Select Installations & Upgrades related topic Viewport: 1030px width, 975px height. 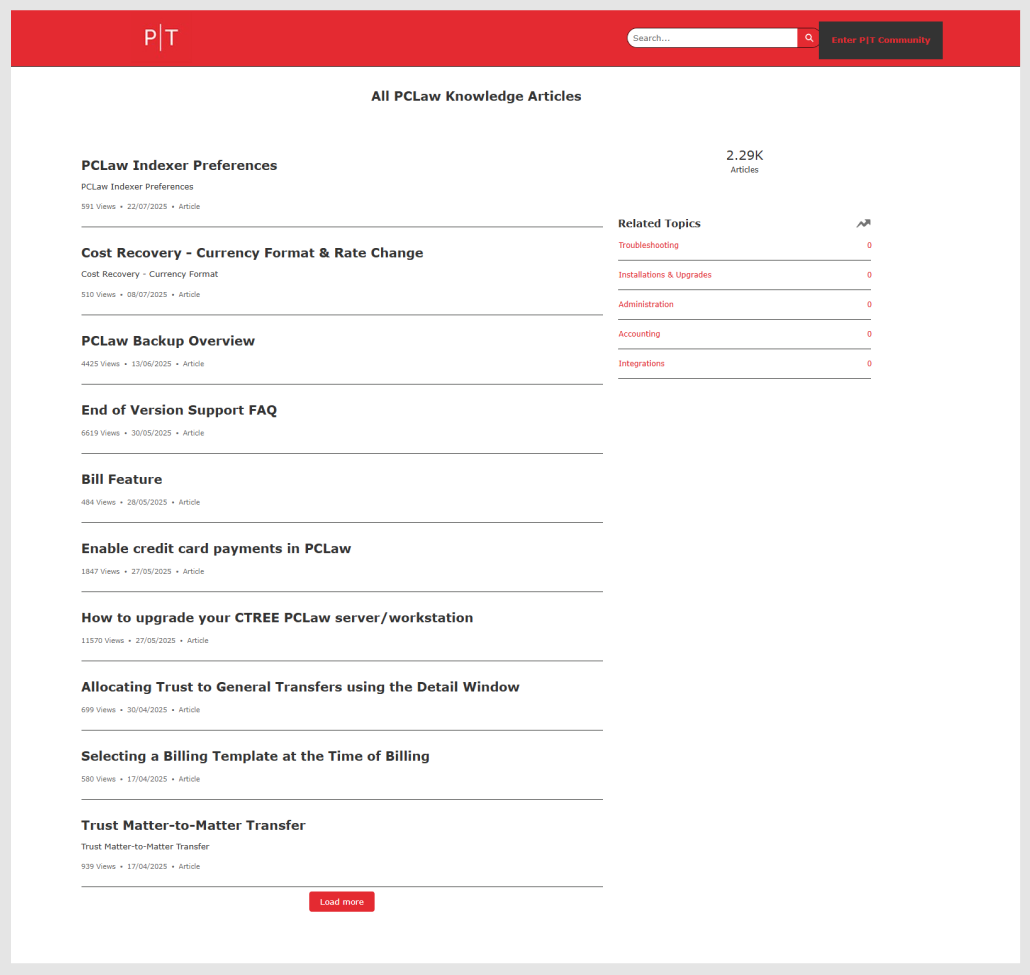(x=665, y=275)
